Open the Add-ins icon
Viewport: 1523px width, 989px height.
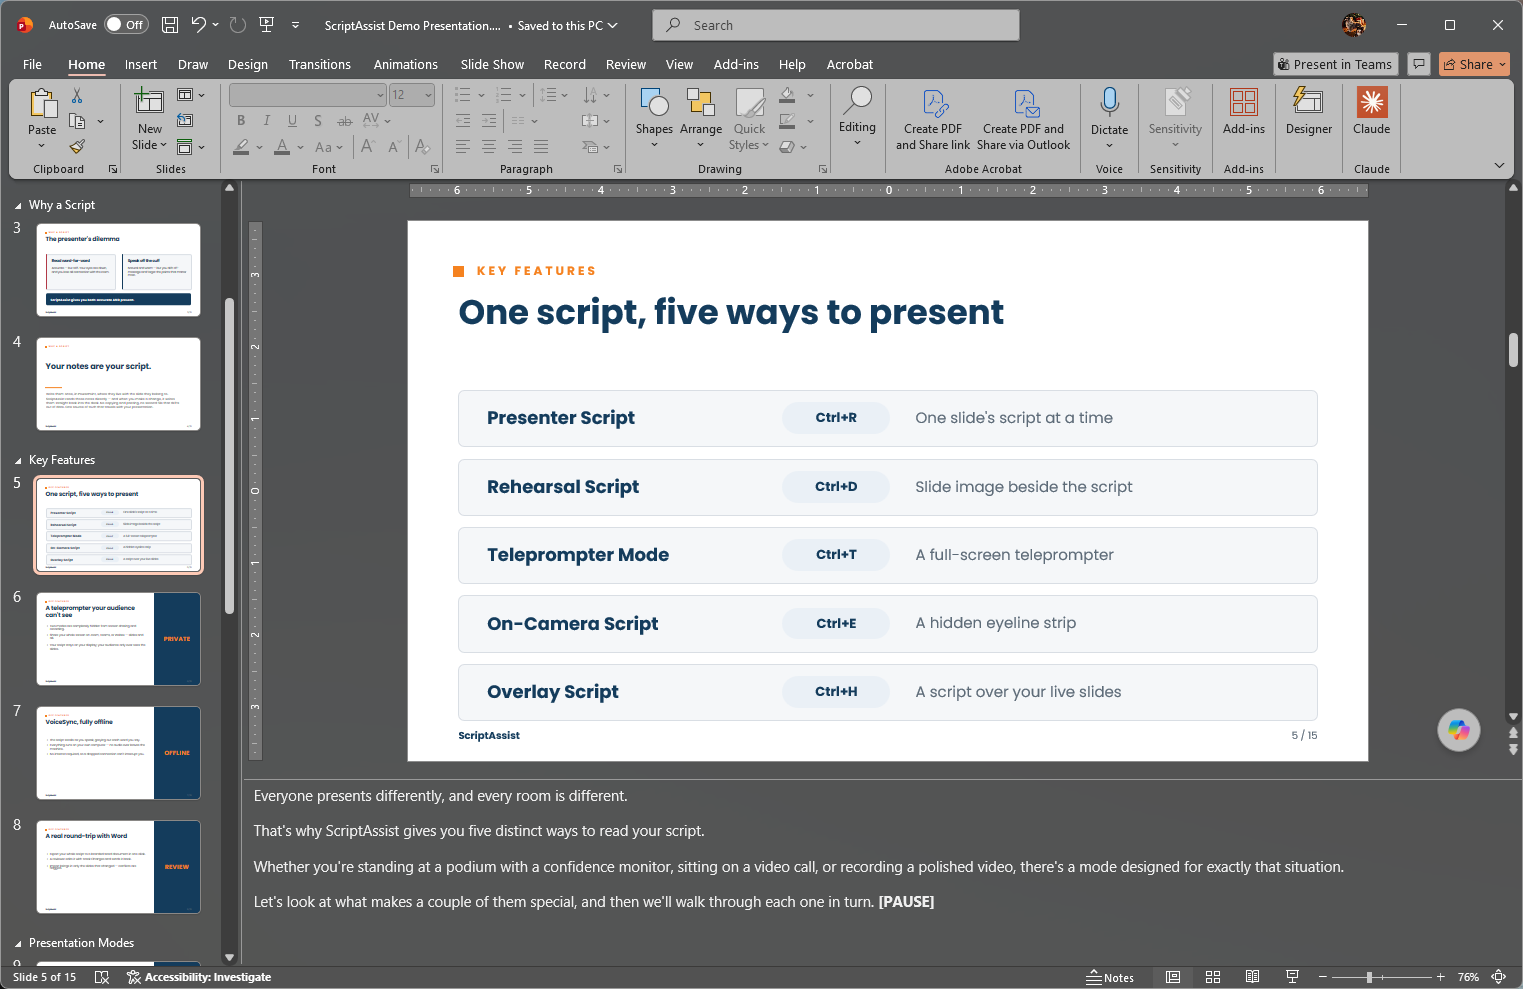click(1244, 101)
